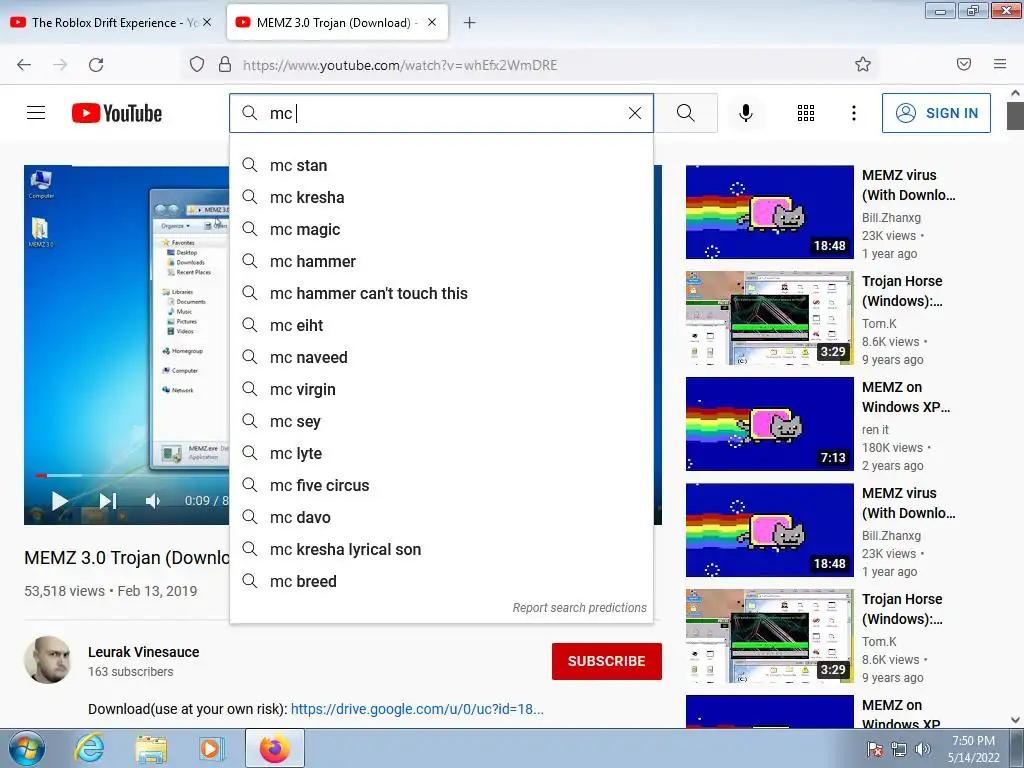This screenshot has height=768, width=1024.
Task: Click the video progress bar
Action: 131,475
